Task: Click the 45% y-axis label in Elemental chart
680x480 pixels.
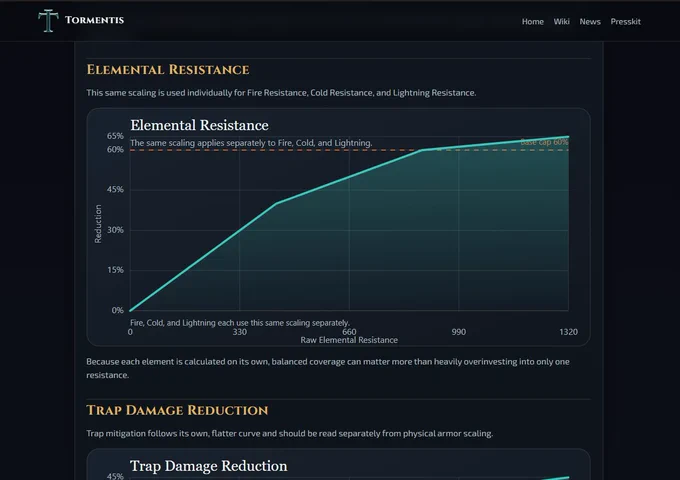Action: point(115,189)
